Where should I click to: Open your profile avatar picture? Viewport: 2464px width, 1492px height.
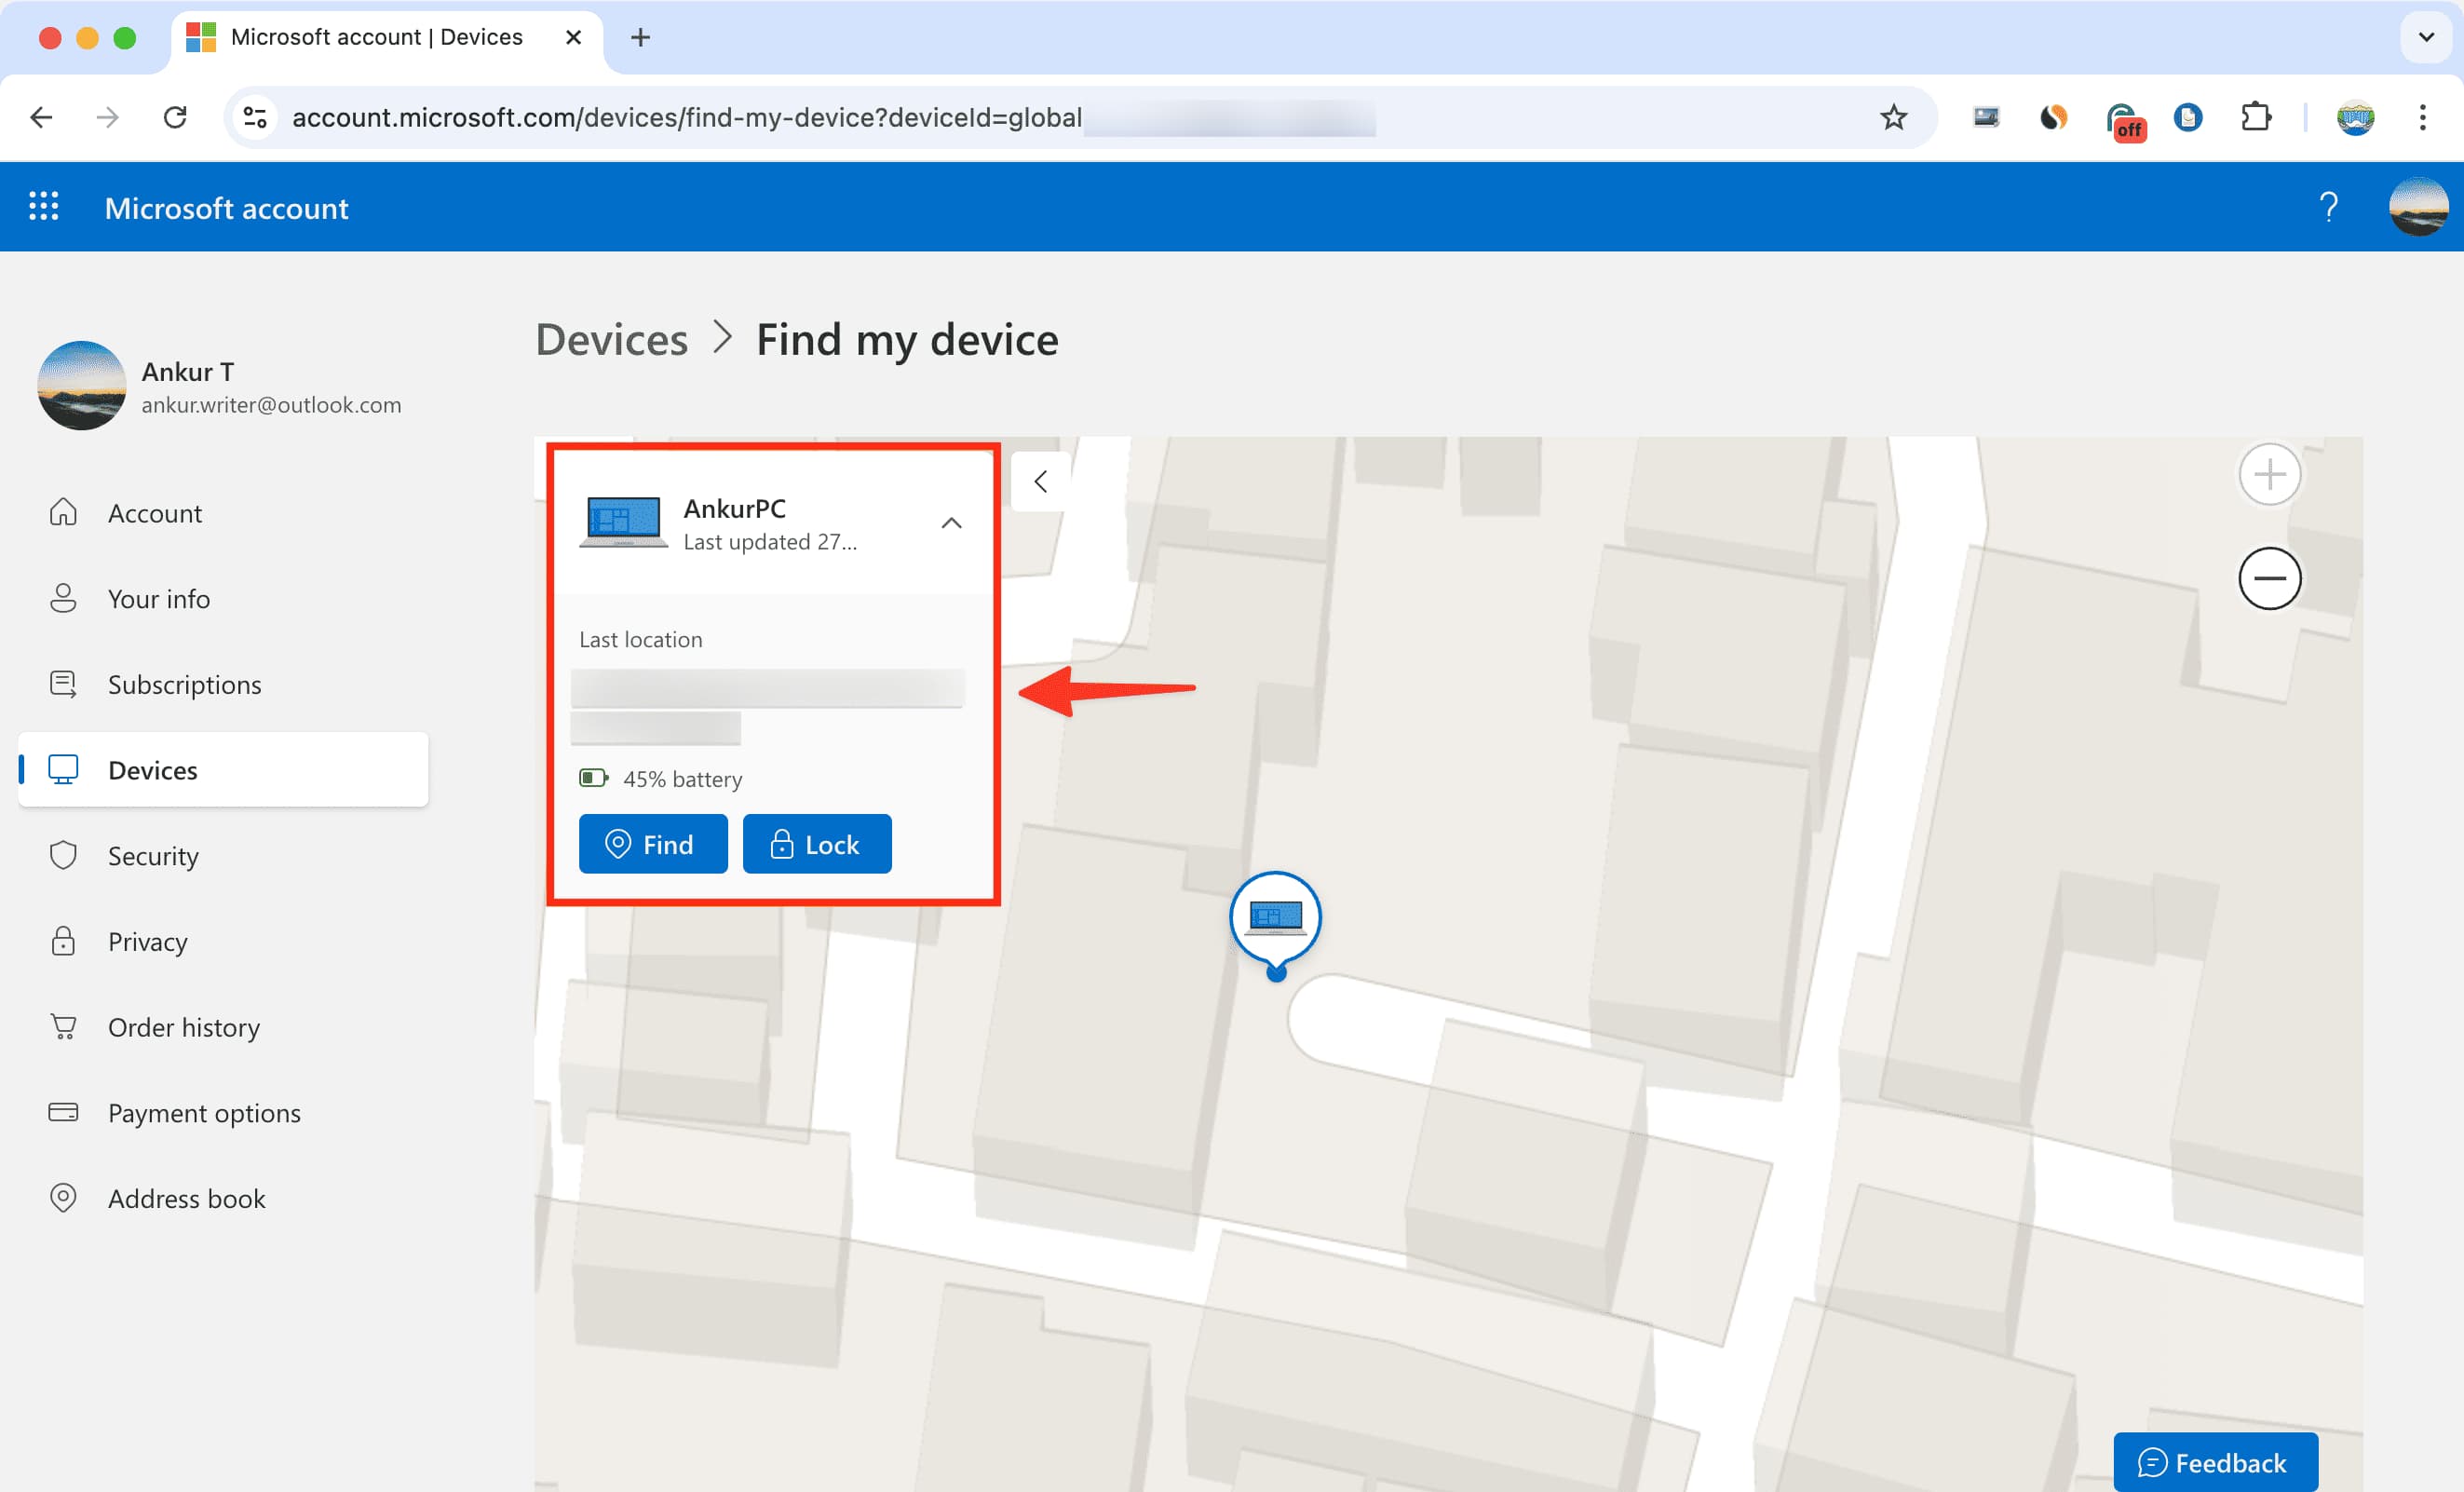tap(2419, 207)
